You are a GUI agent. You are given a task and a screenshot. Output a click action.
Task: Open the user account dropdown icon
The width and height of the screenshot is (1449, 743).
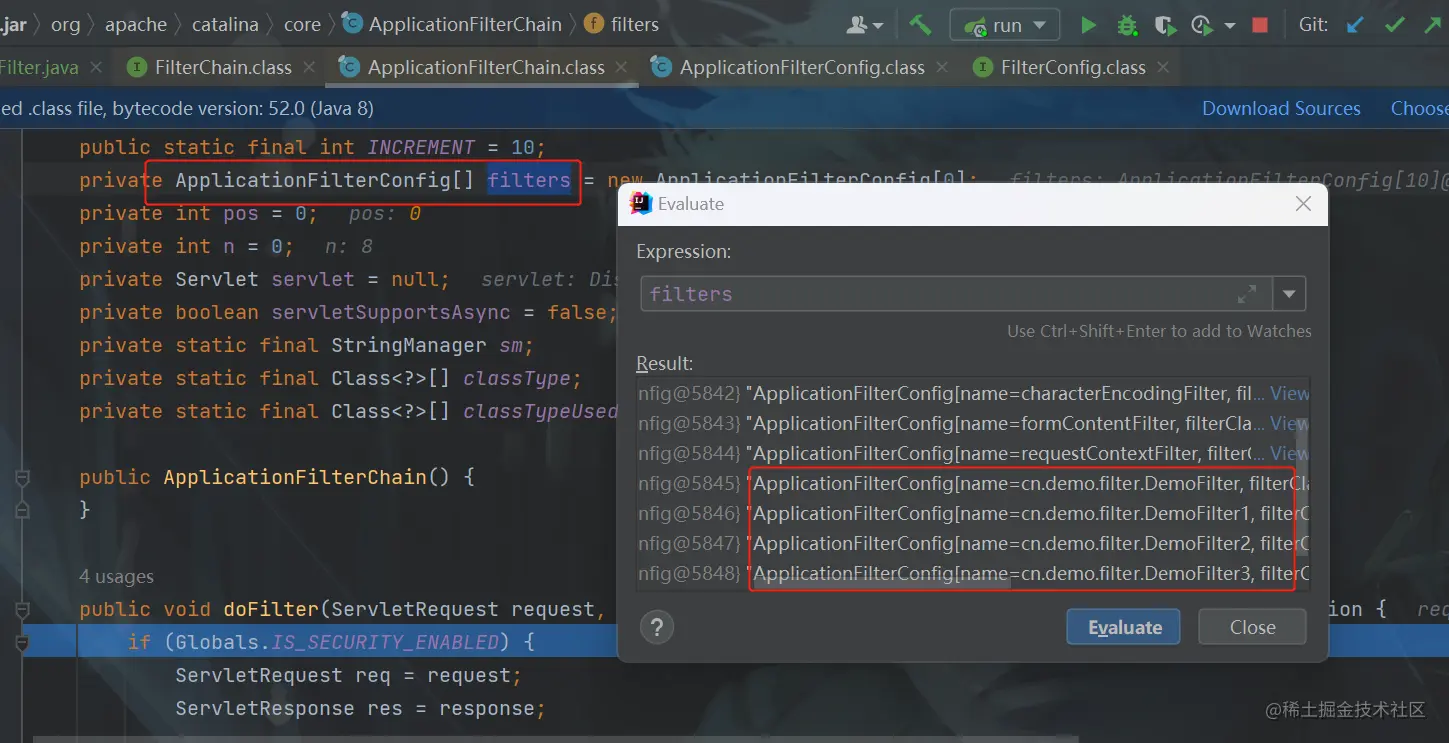(x=865, y=25)
